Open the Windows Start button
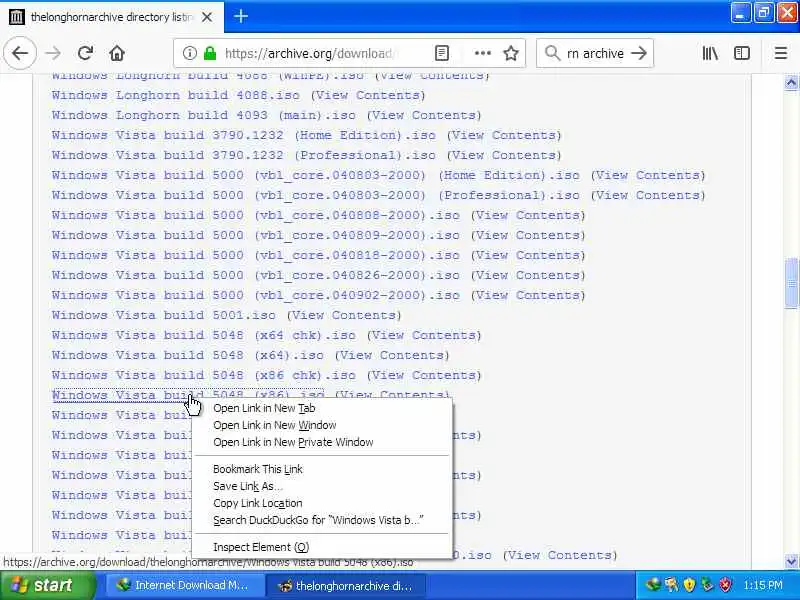This screenshot has width=800, height=600. (47, 585)
